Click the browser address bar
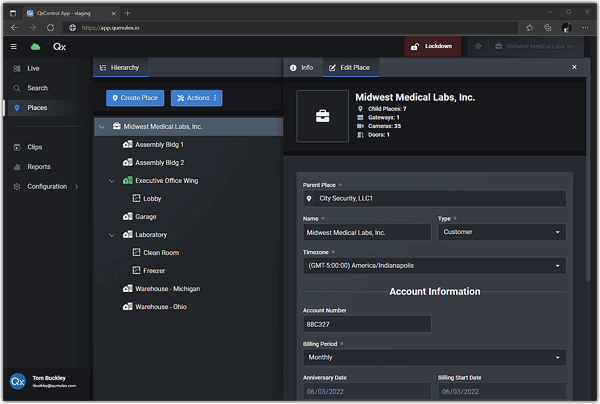The height and width of the screenshot is (404, 600). [291, 28]
